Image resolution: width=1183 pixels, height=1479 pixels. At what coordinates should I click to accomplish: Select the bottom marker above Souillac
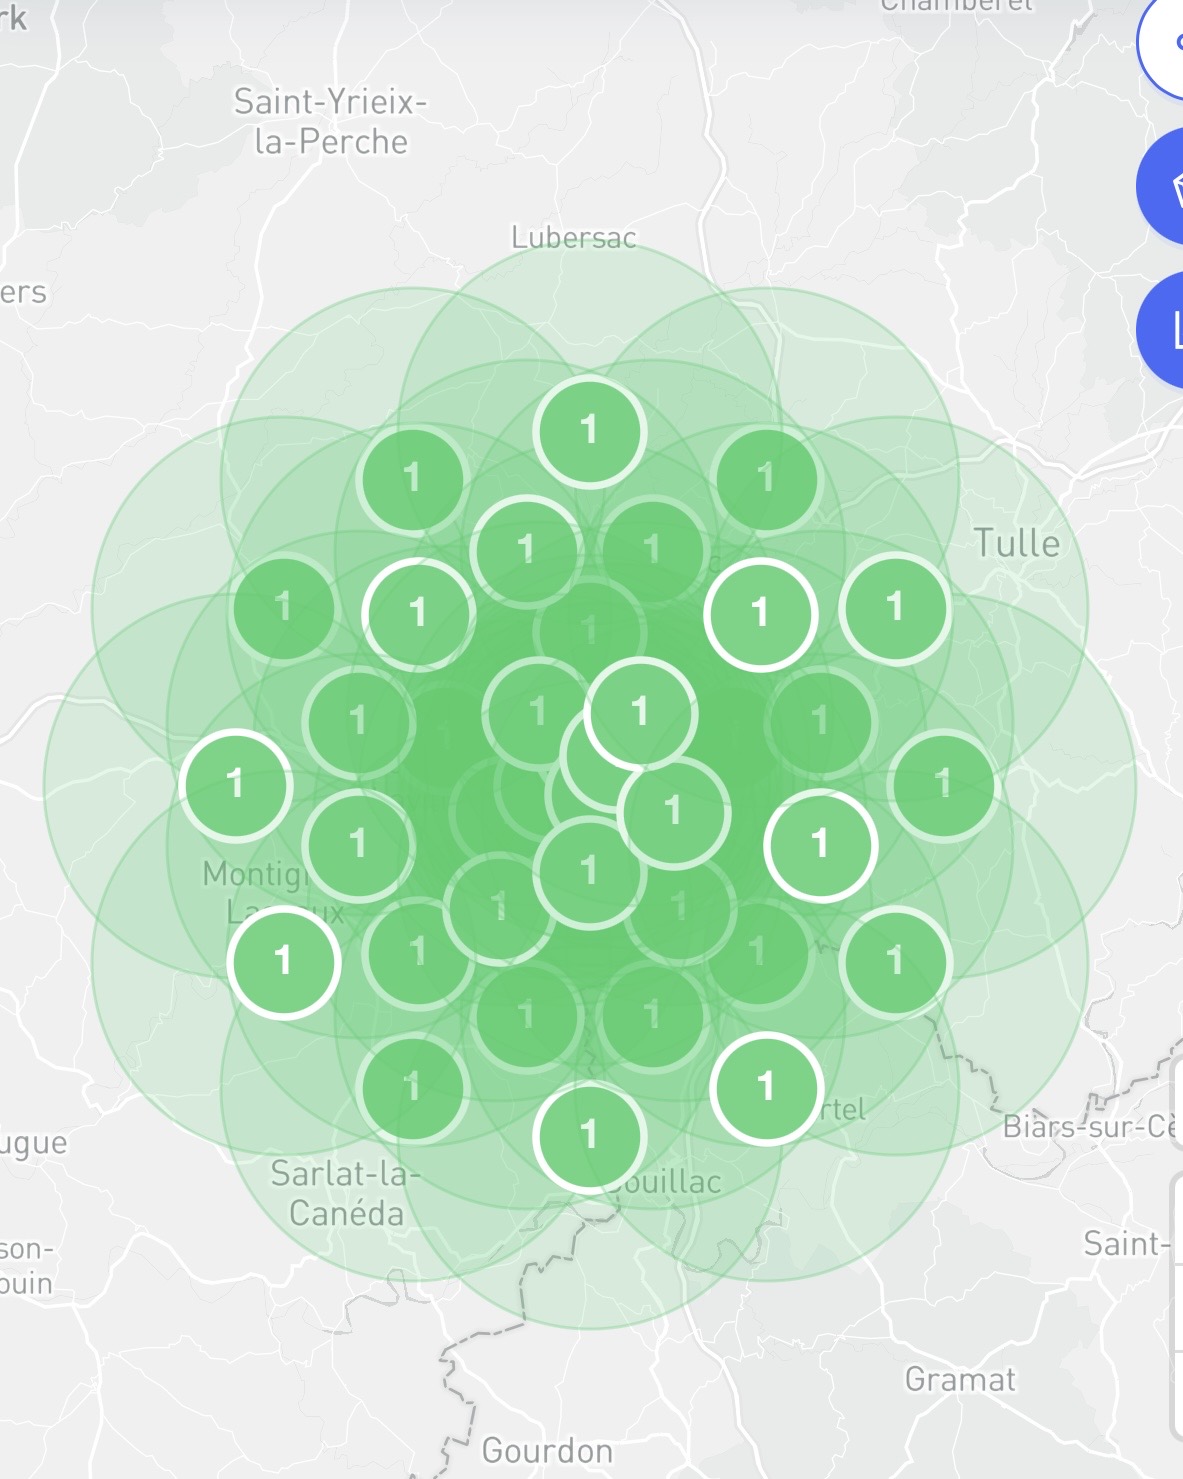pyautogui.click(x=590, y=1135)
